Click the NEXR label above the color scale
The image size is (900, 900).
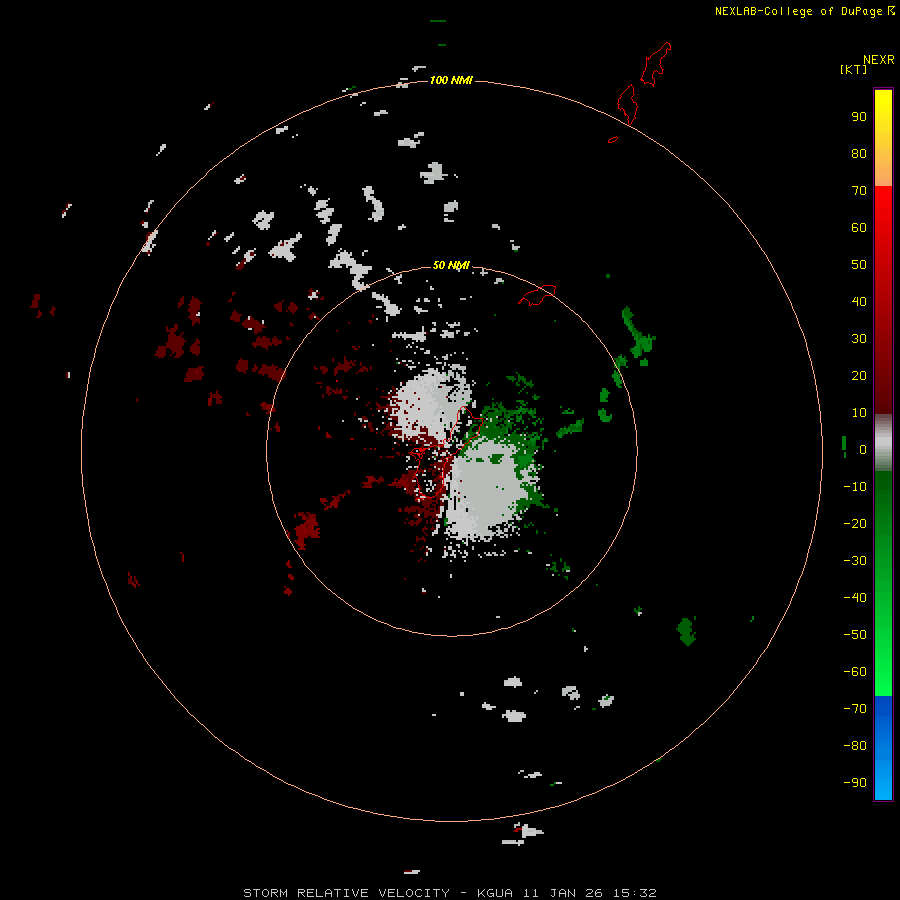point(879,60)
